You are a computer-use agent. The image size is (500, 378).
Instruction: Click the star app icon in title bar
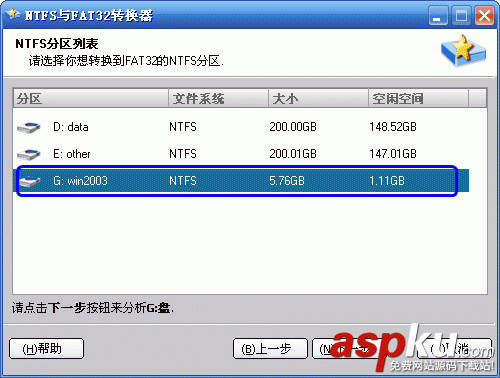click(13, 14)
